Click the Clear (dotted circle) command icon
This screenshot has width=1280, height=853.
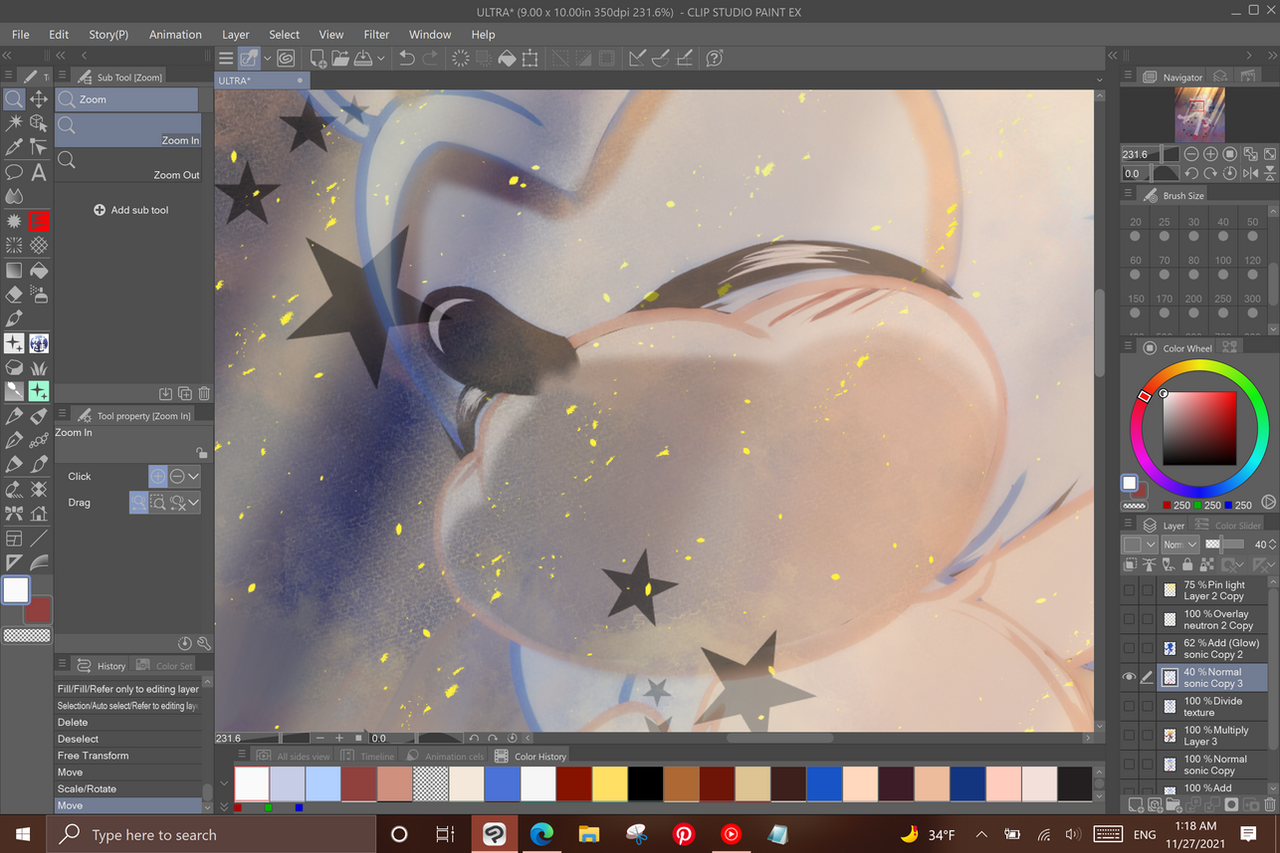pos(461,58)
